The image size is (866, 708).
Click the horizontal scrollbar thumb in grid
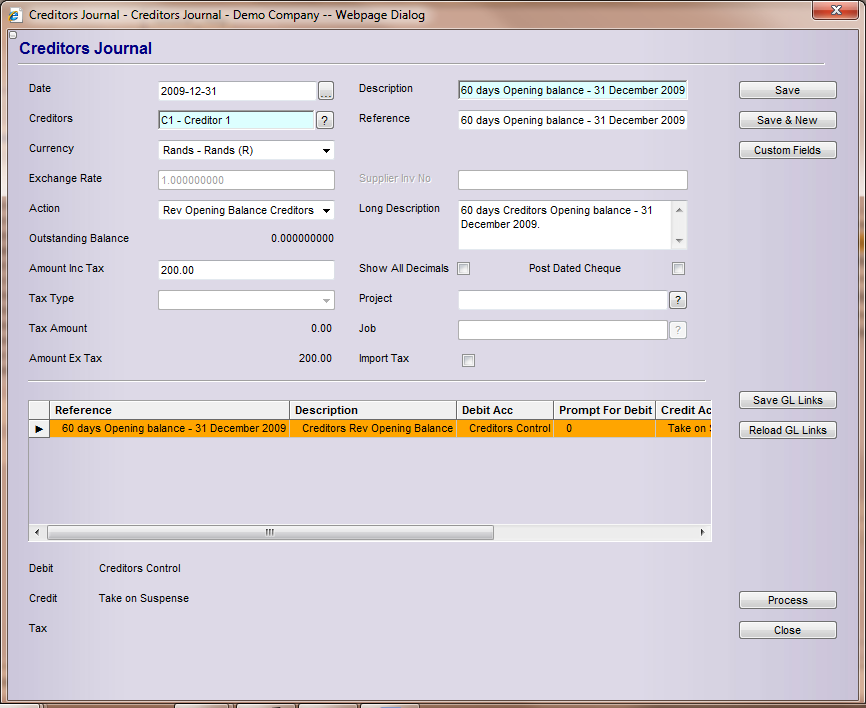270,533
